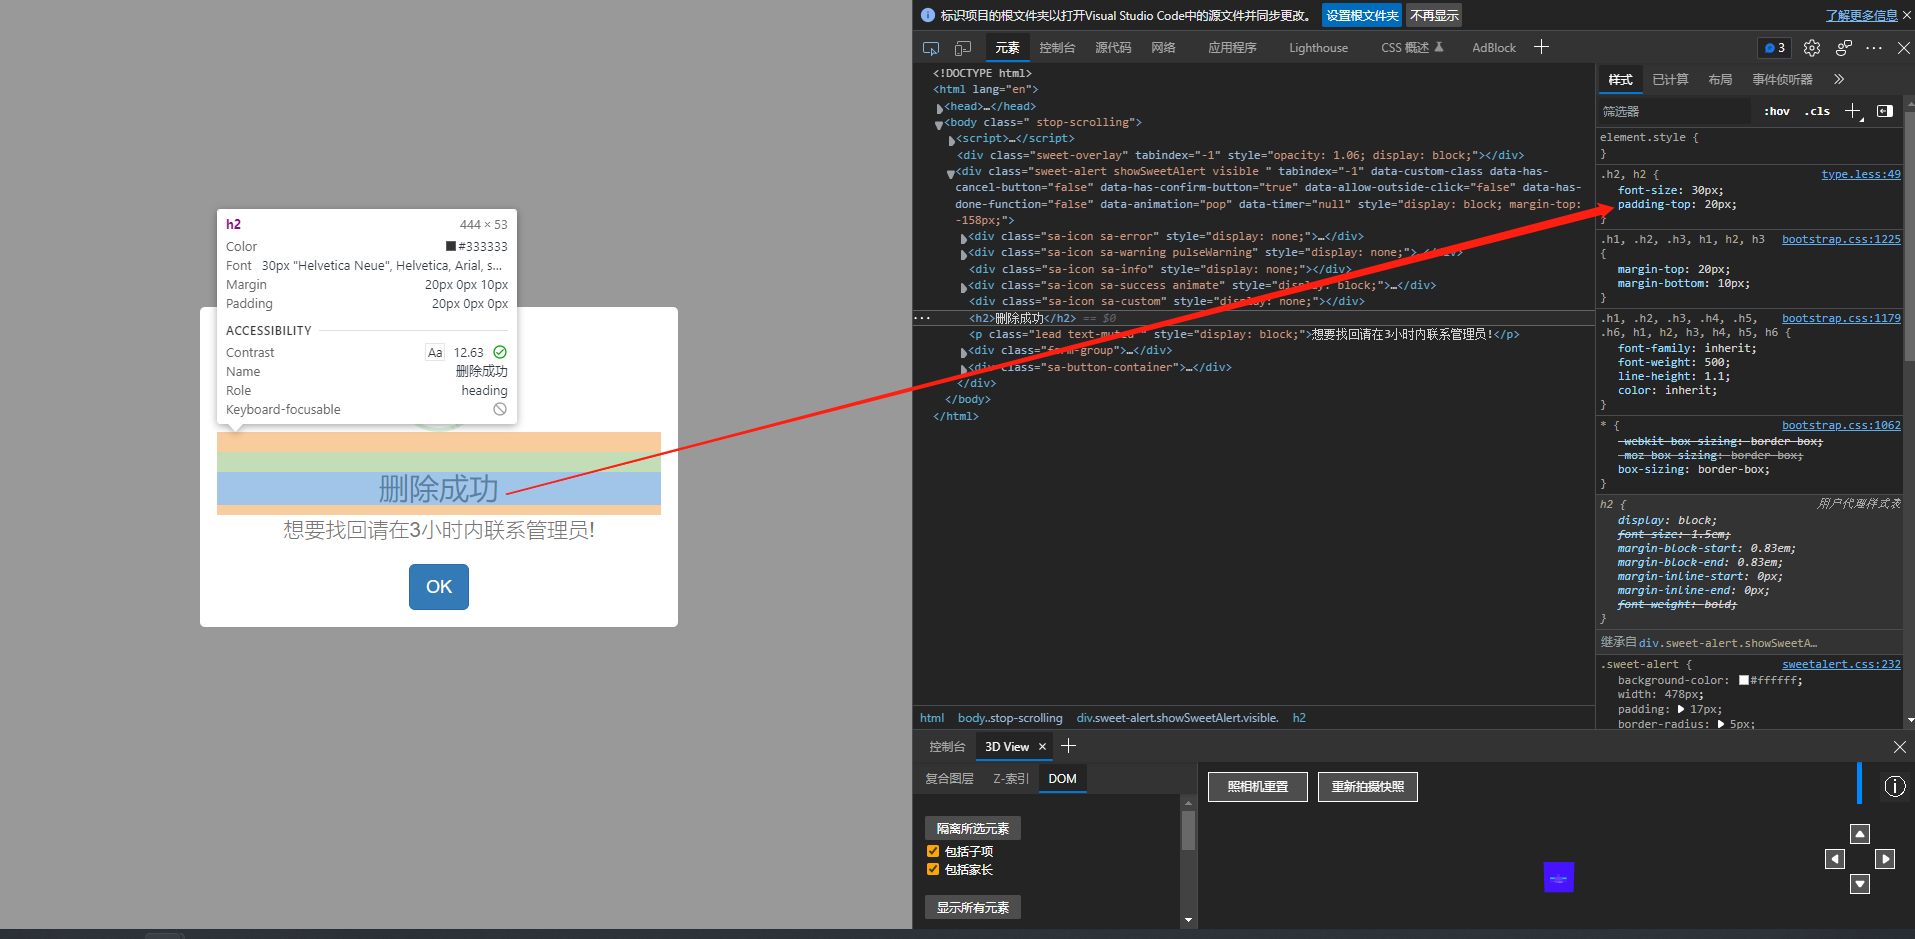Open the customize DevTools three-dot menu

(x=1874, y=48)
